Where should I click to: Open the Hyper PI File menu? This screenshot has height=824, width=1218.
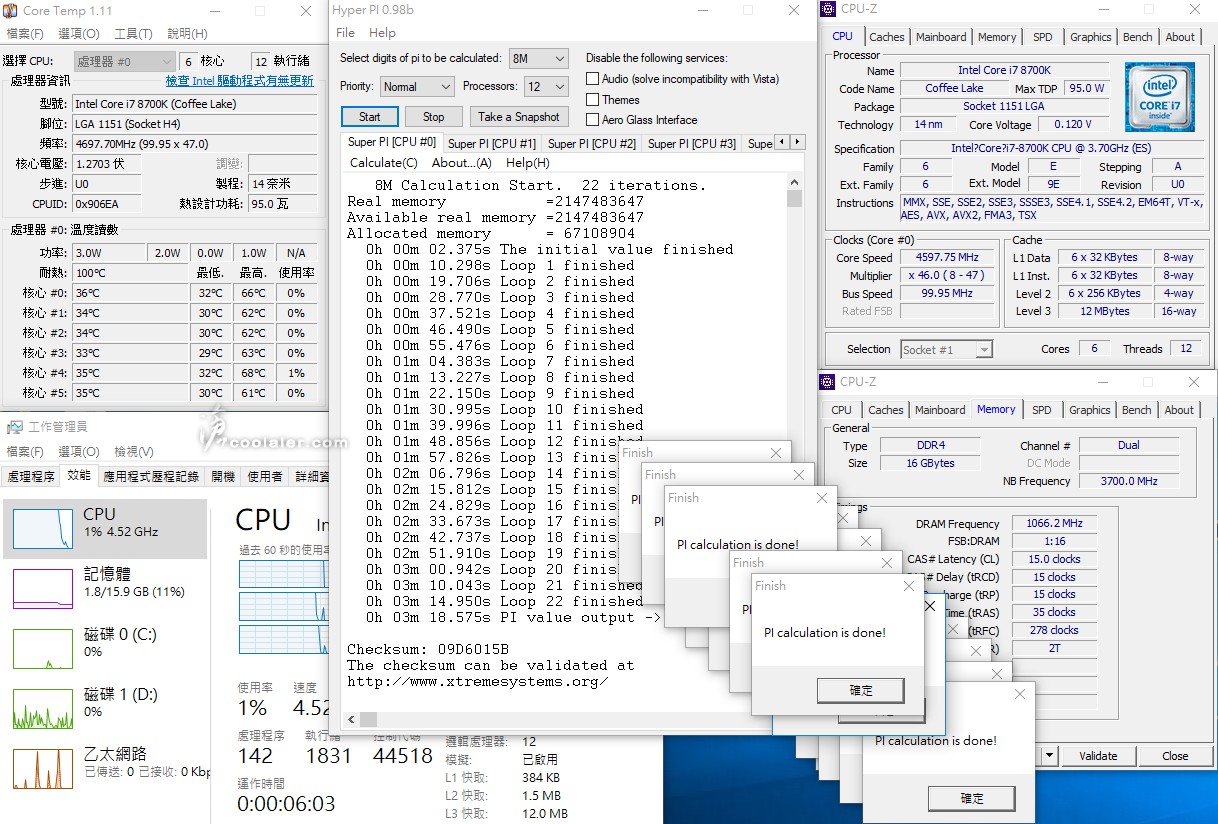(345, 33)
